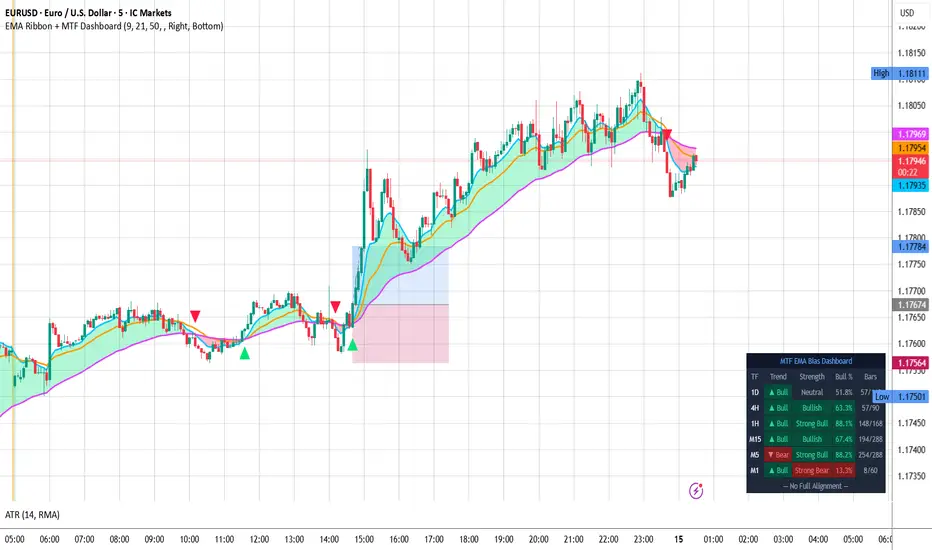Click the M5 row 88.2% cell
The height and width of the screenshot is (550, 932).
[x=843, y=455]
